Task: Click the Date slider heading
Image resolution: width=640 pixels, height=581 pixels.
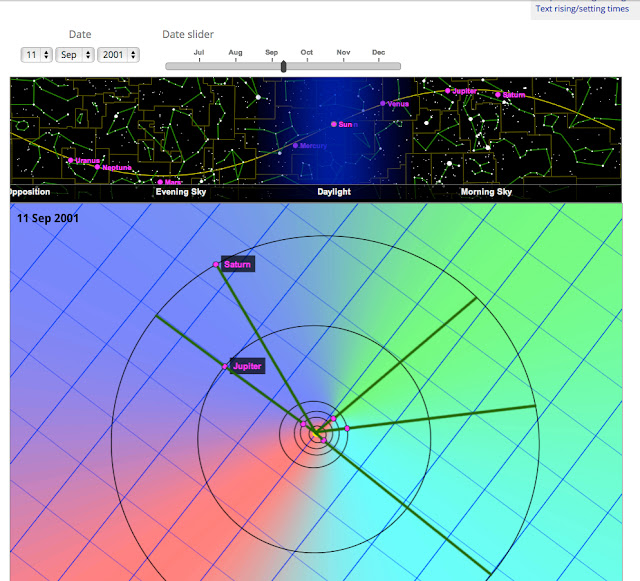Action: pos(188,34)
